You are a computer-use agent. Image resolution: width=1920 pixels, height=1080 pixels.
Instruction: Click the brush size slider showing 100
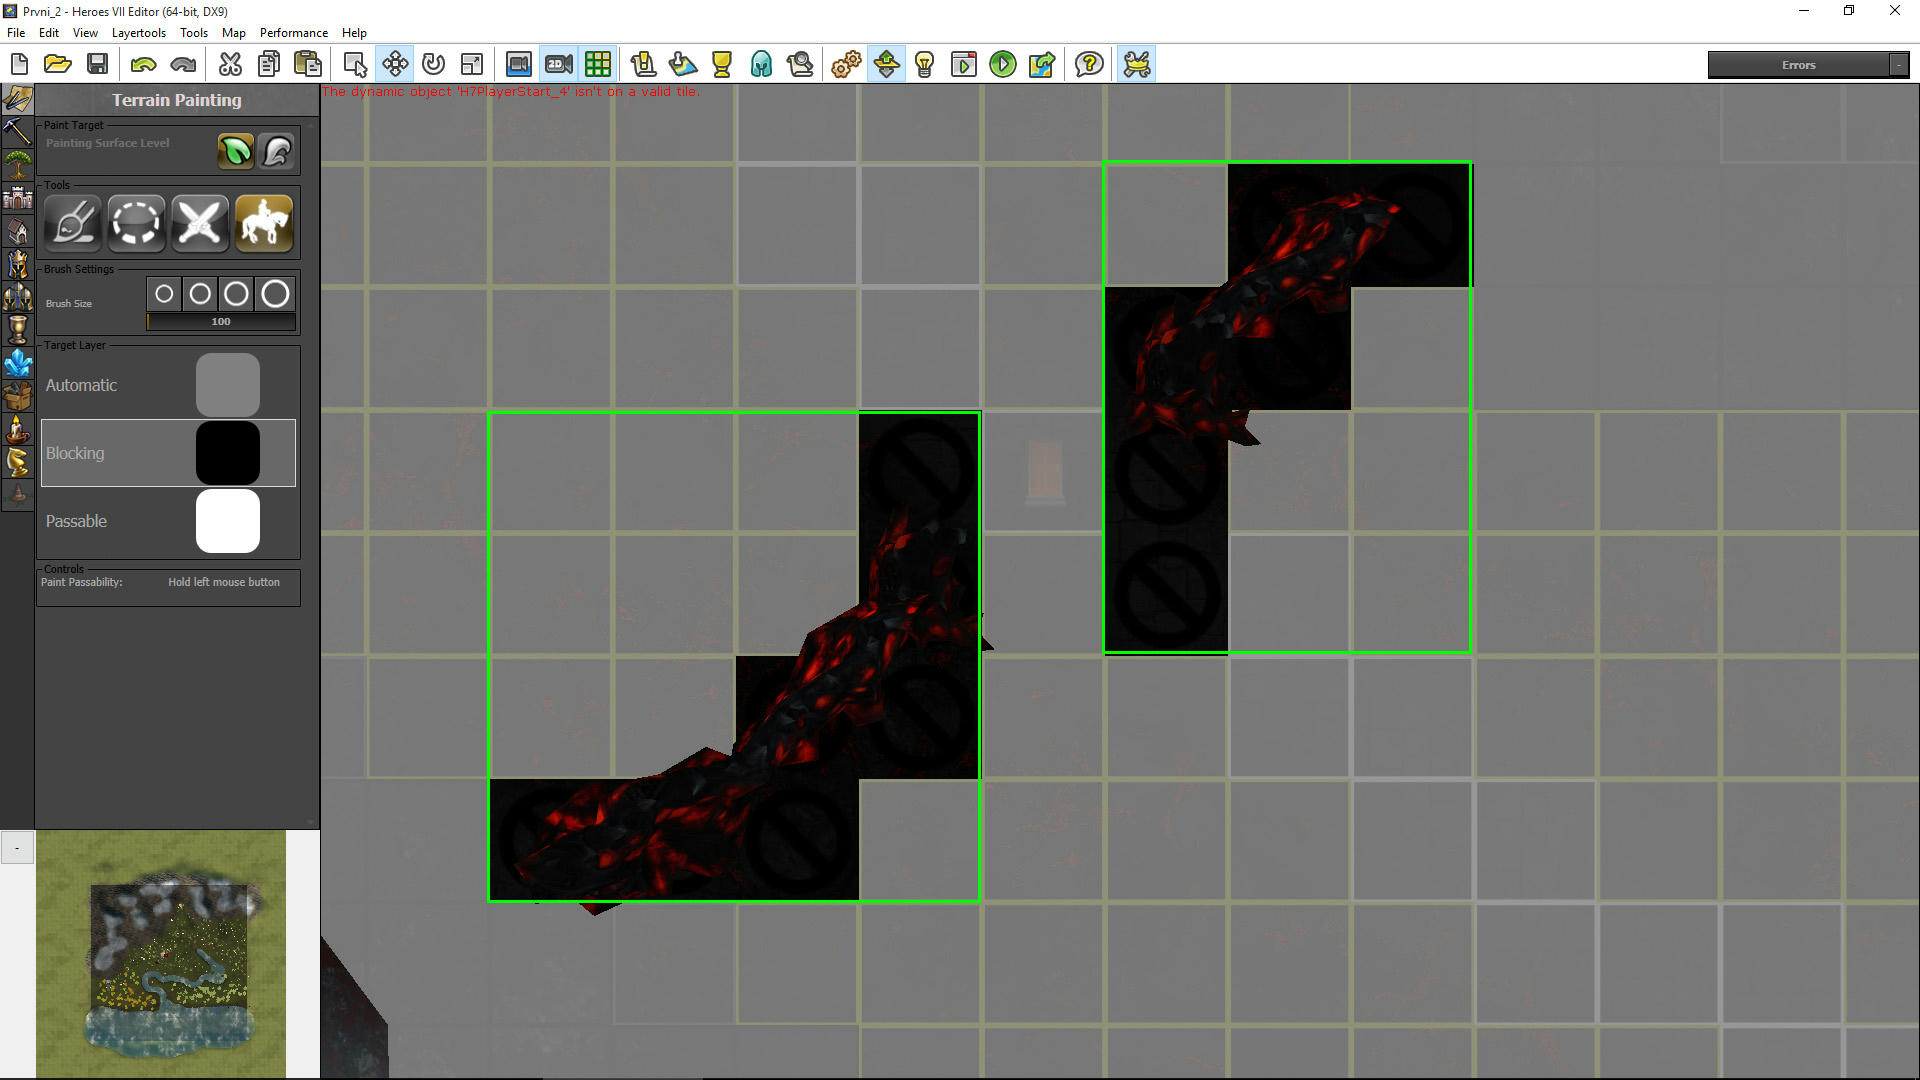click(221, 322)
